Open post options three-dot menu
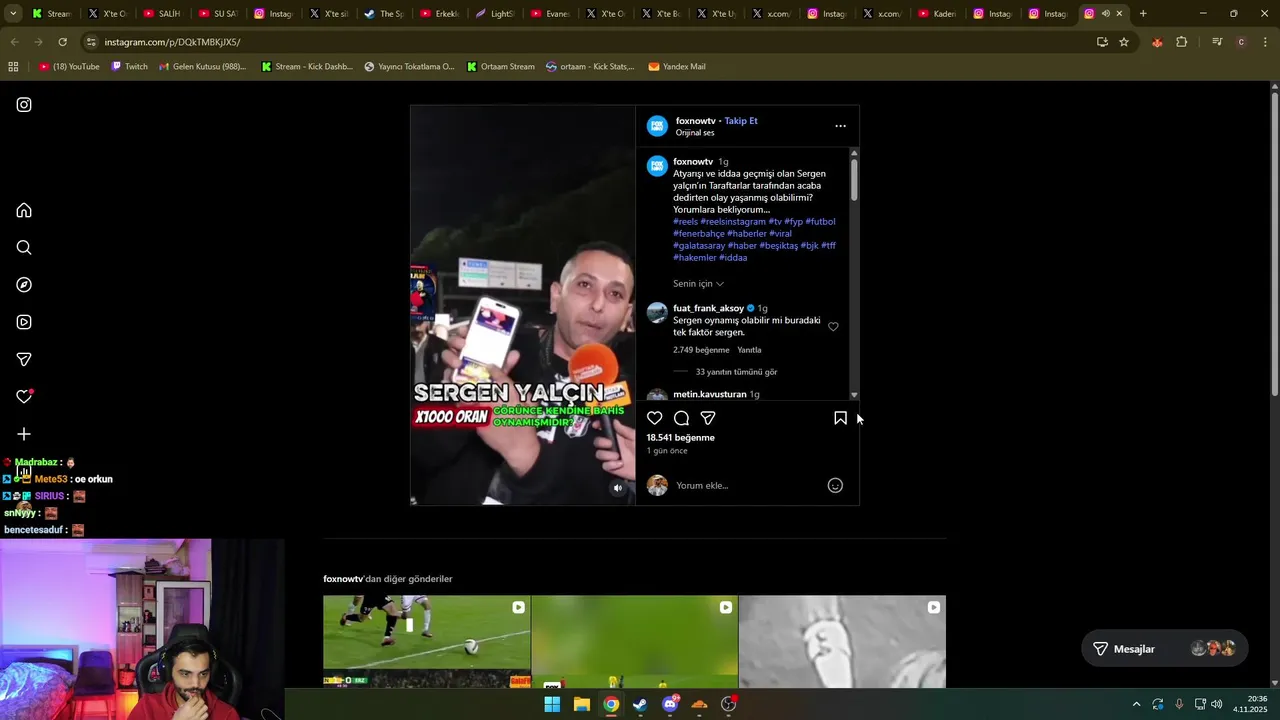The width and height of the screenshot is (1280, 720). click(x=840, y=126)
